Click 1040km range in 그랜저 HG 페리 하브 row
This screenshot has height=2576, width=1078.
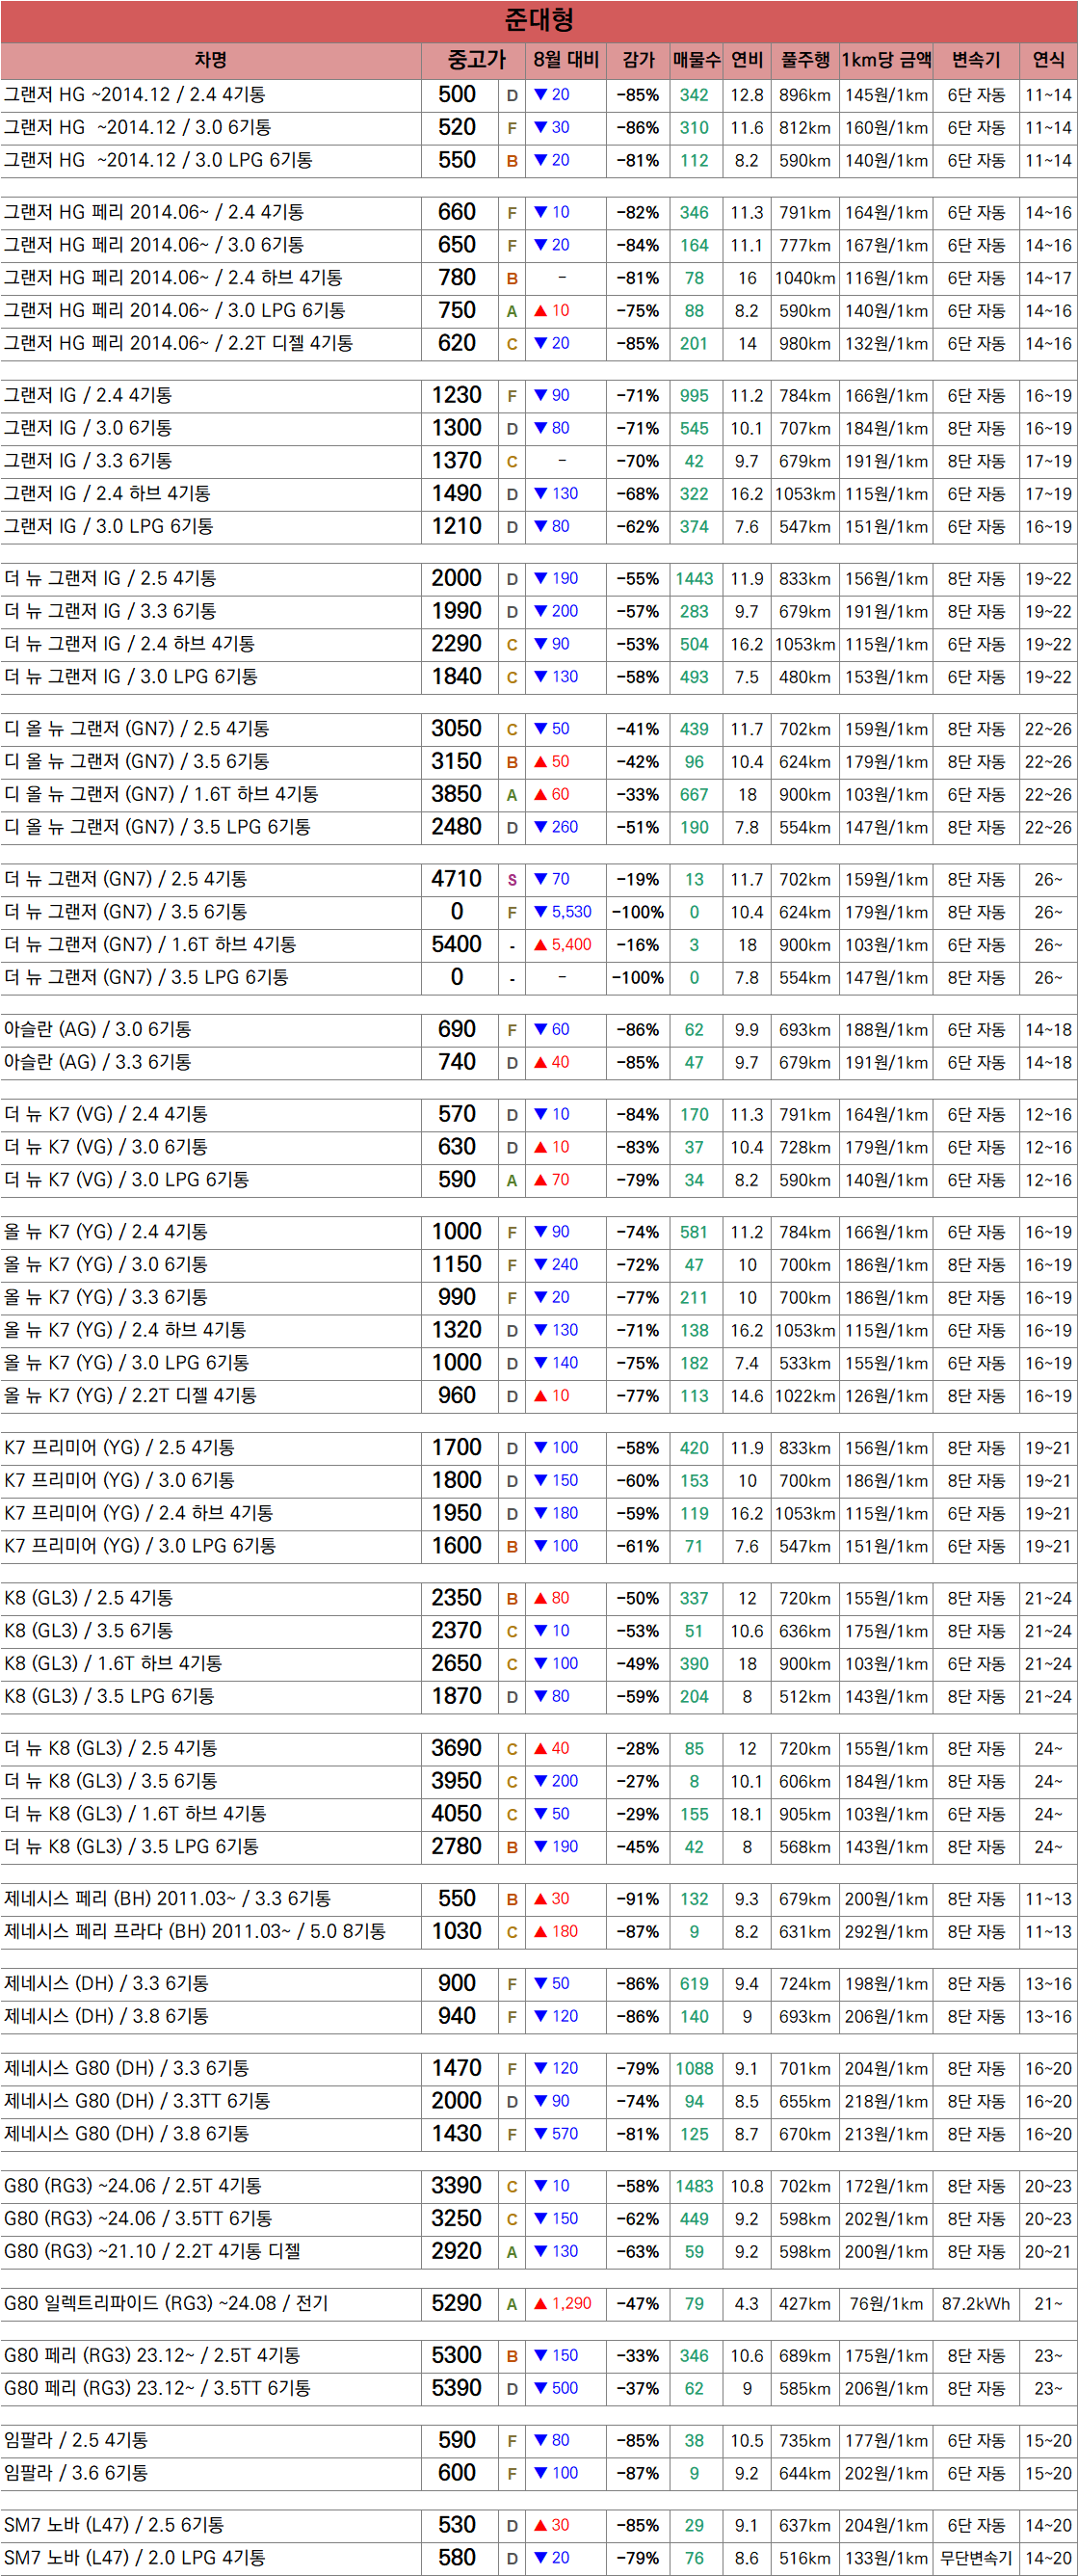(805, 278)
